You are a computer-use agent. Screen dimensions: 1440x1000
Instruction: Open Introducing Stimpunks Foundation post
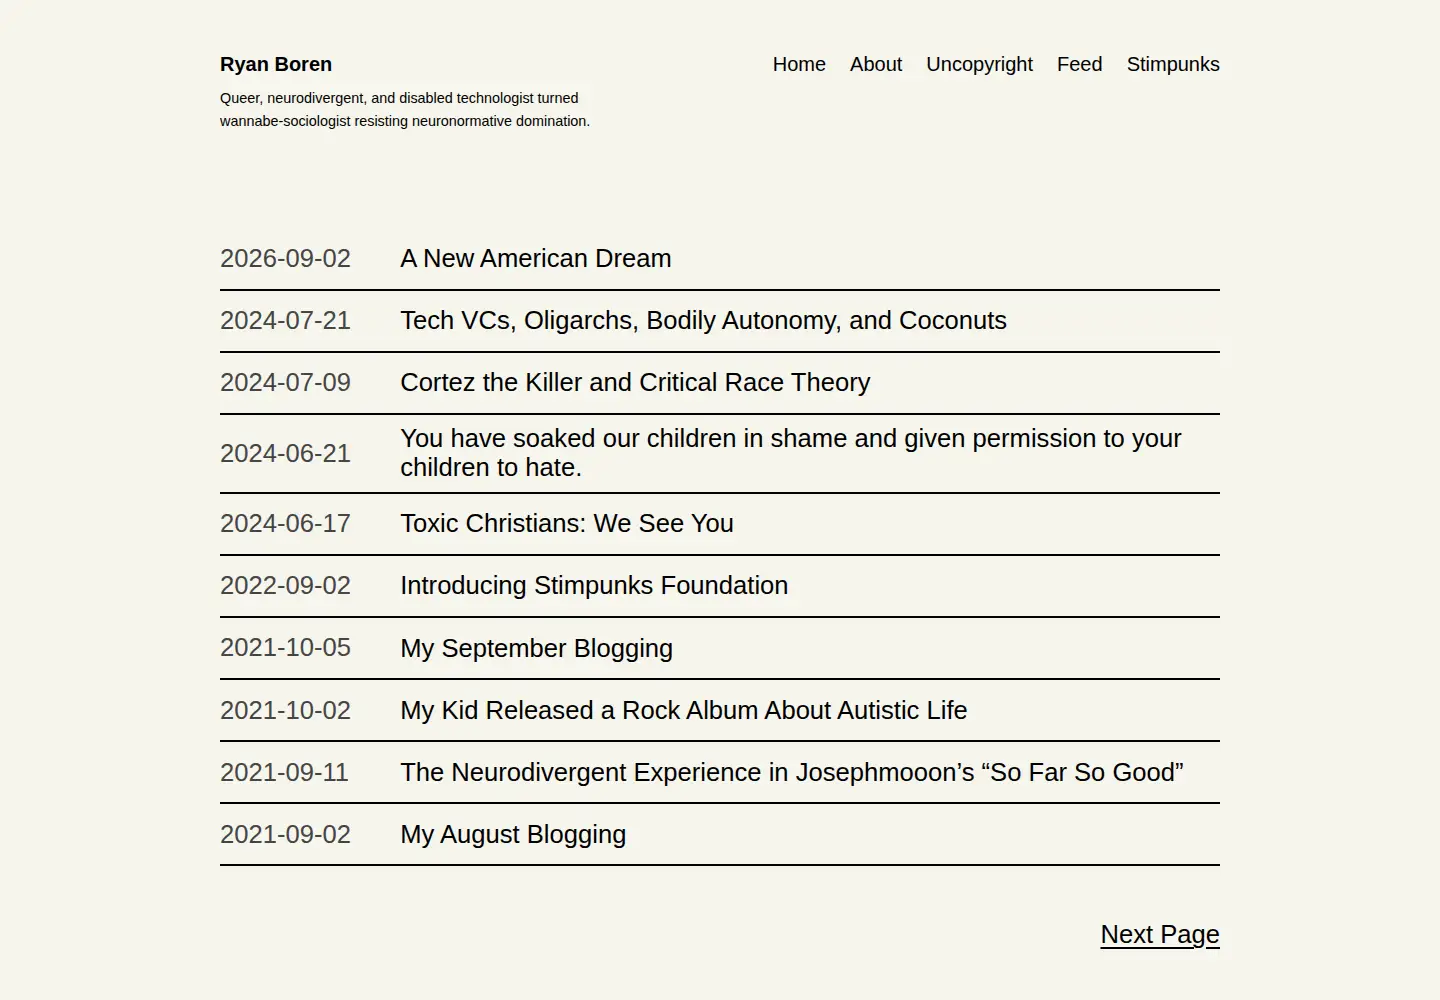pyautogui.click(x=594, y=585)
